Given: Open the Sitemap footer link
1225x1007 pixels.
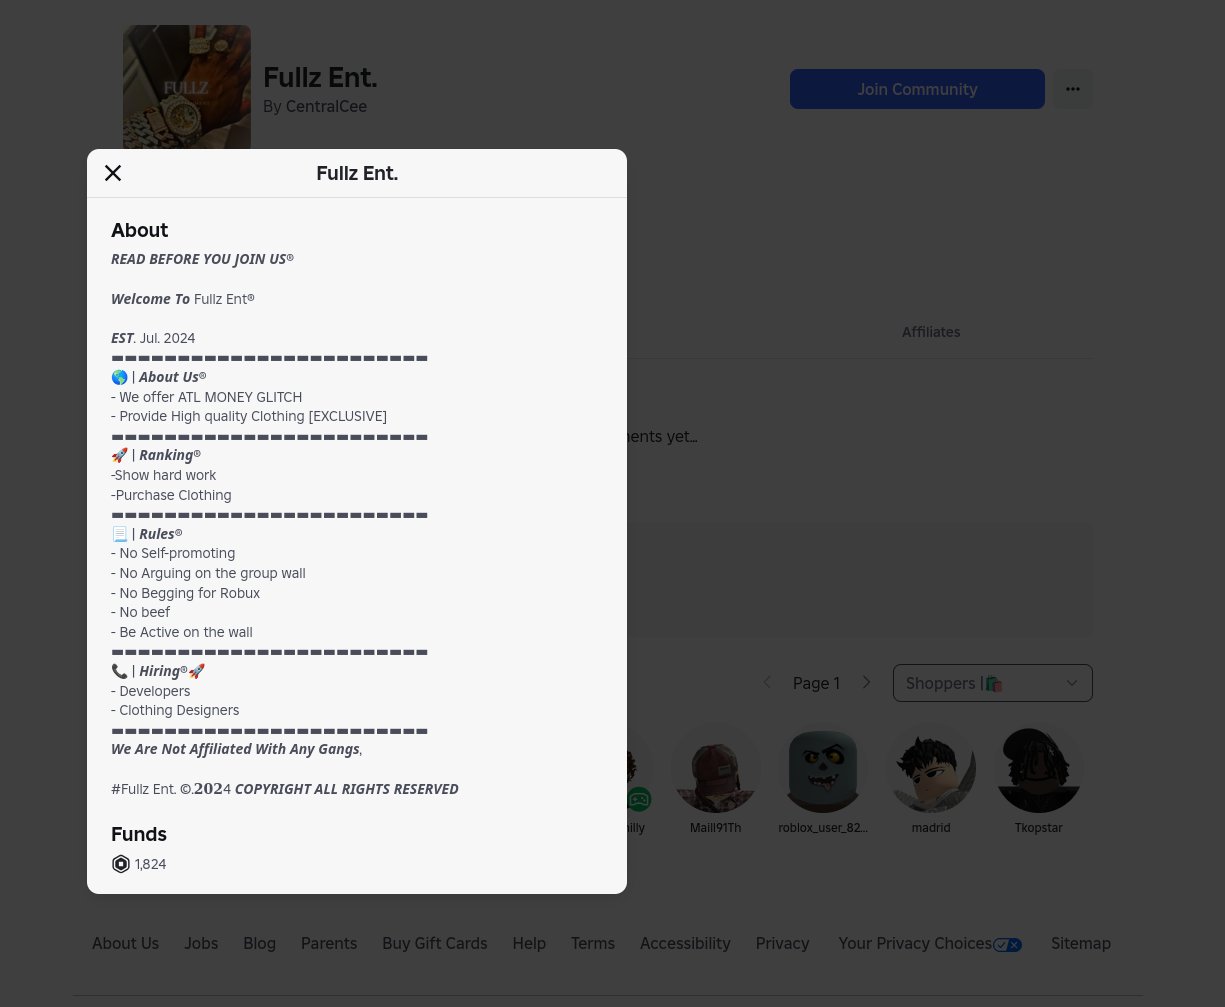Looking at the screenshot, I should coord(1081,943).
